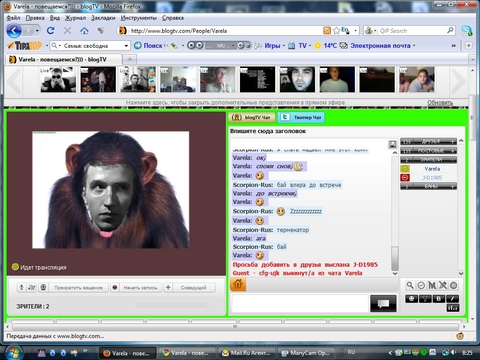The image size is (480, 360).
Task: Click the chat popout icon above scrollbar
Action: click(x=392, y=144)
